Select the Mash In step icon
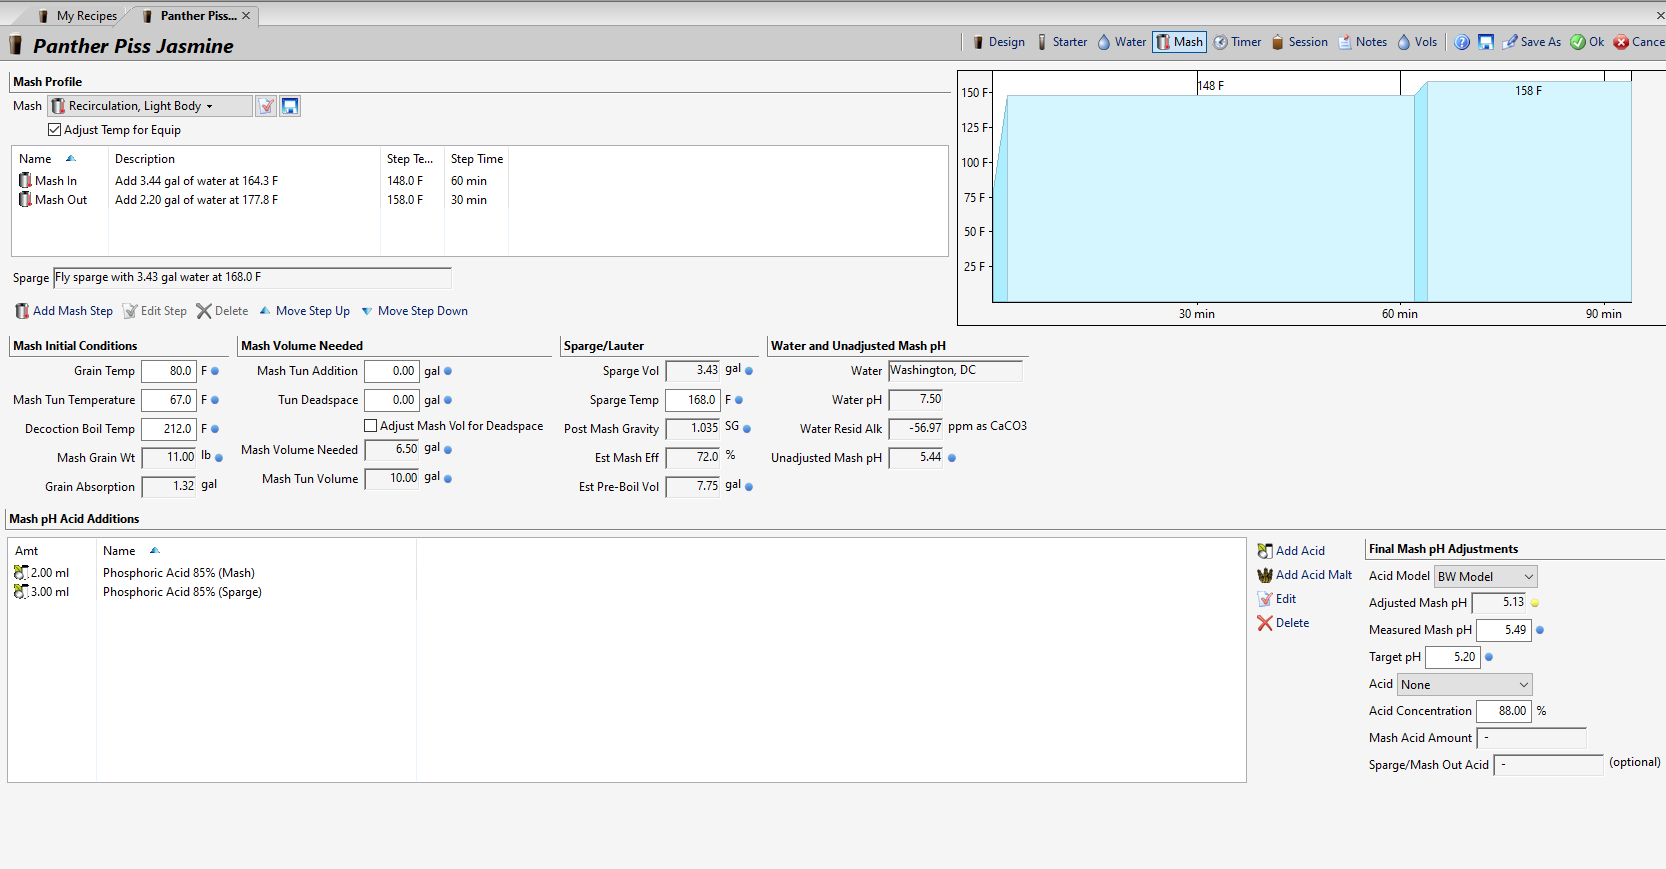Screen dimensions: 1666x869 pyautogui.click(x=25, y=181)
